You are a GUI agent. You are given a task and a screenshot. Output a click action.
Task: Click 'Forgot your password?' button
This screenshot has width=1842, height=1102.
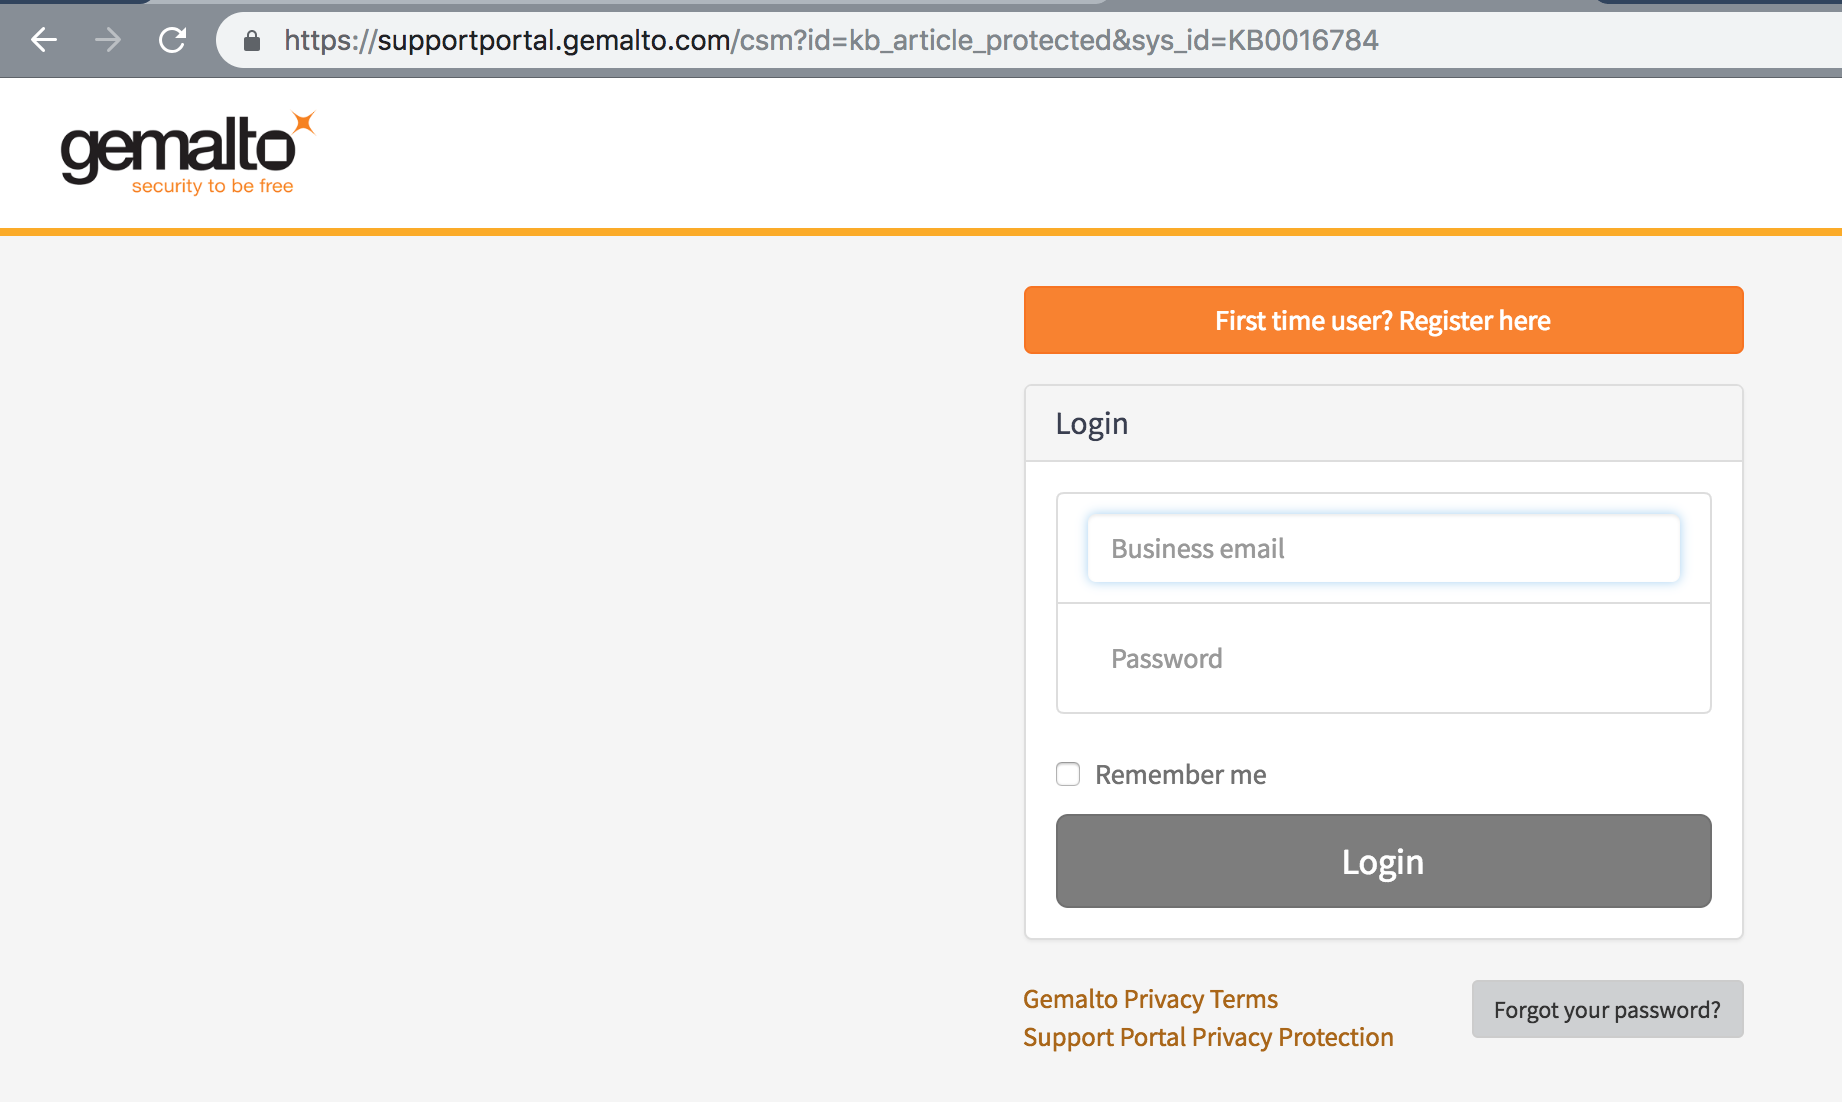pyautogui.click(x=1607, y=1009)
